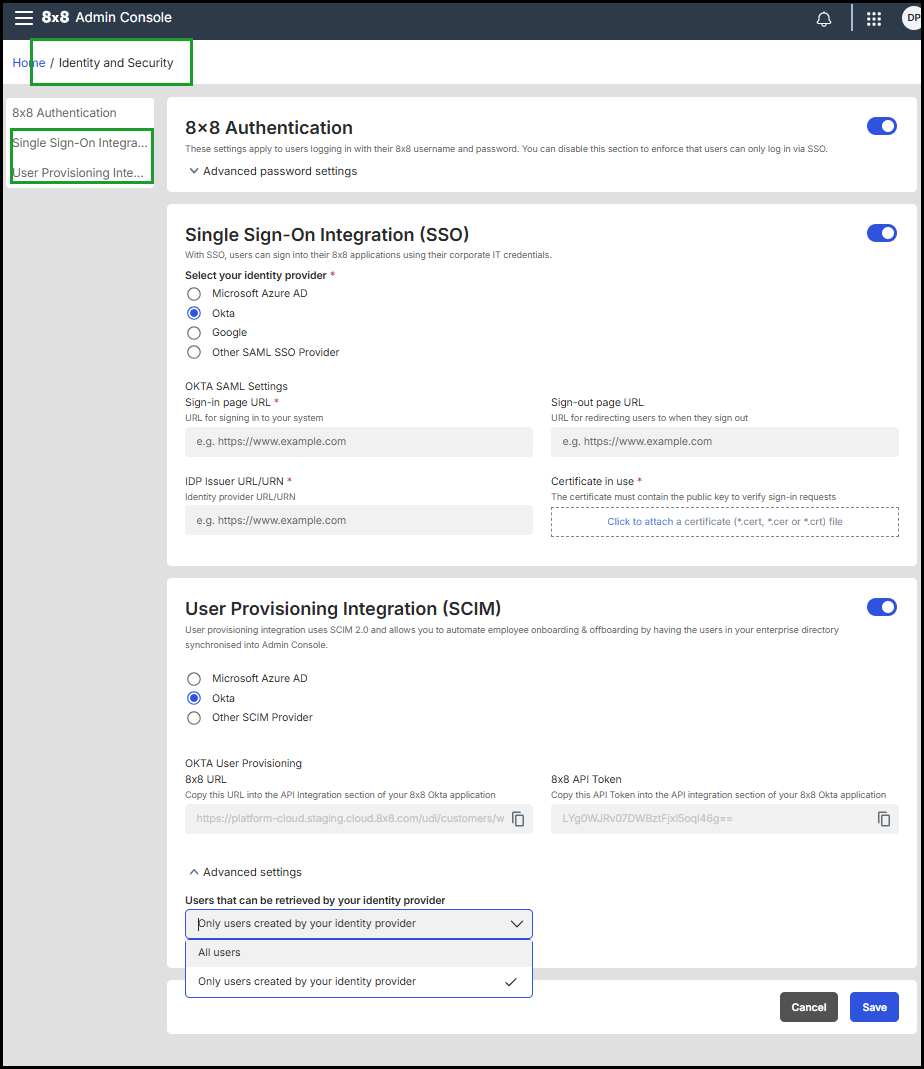Open 8x8 Authentication in the sidebar
Viewport: 924px width, 1069px height.
click(x=64, y=113)
